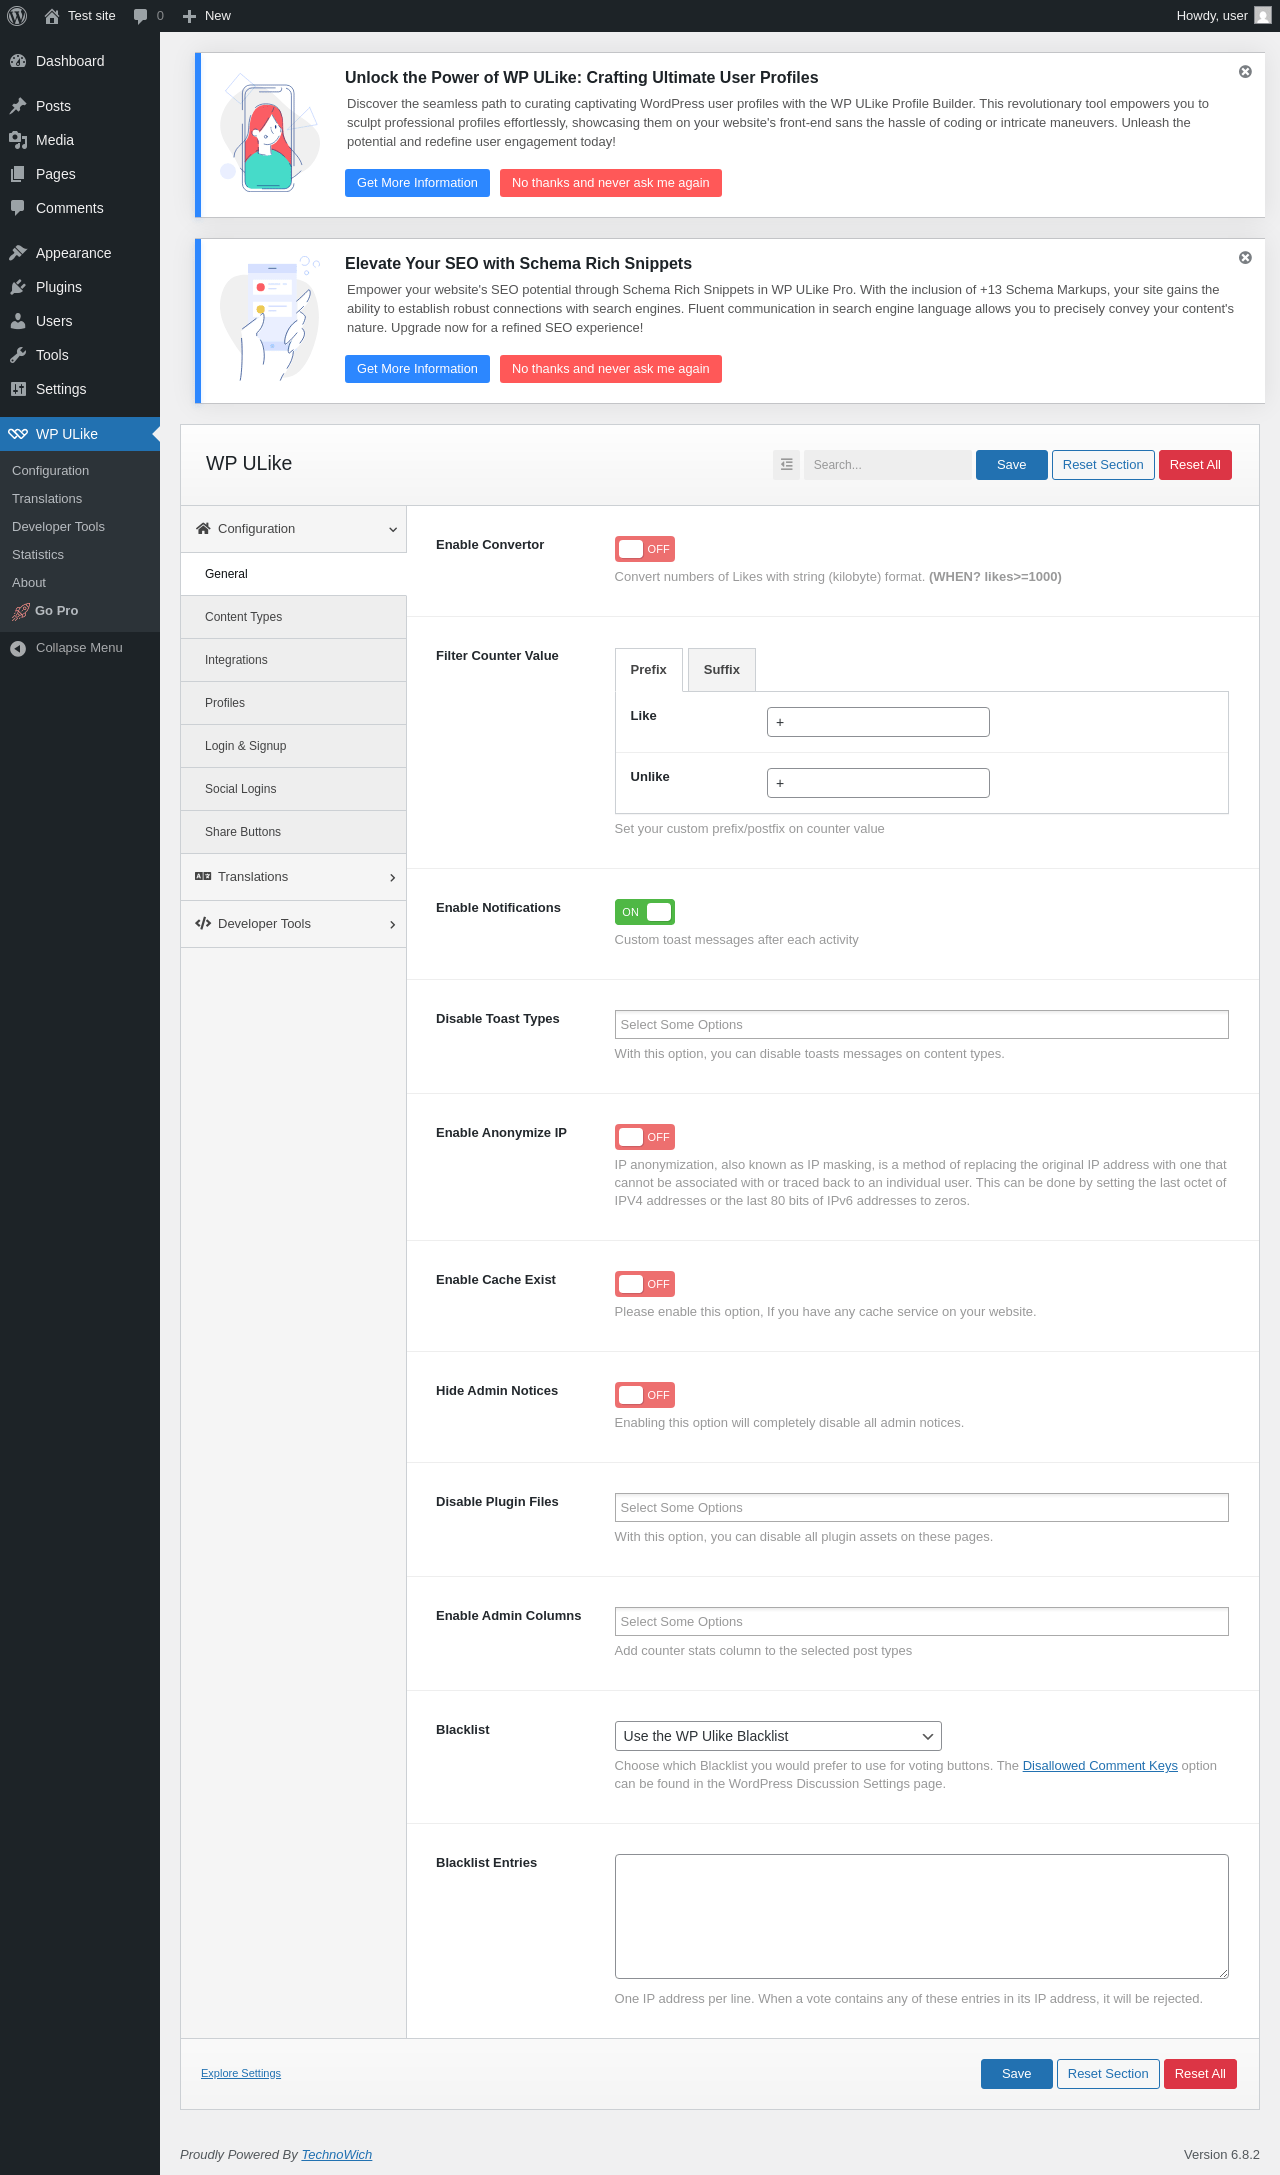
Task: Click the Media icon in sidebar
Action: (18, 140)
